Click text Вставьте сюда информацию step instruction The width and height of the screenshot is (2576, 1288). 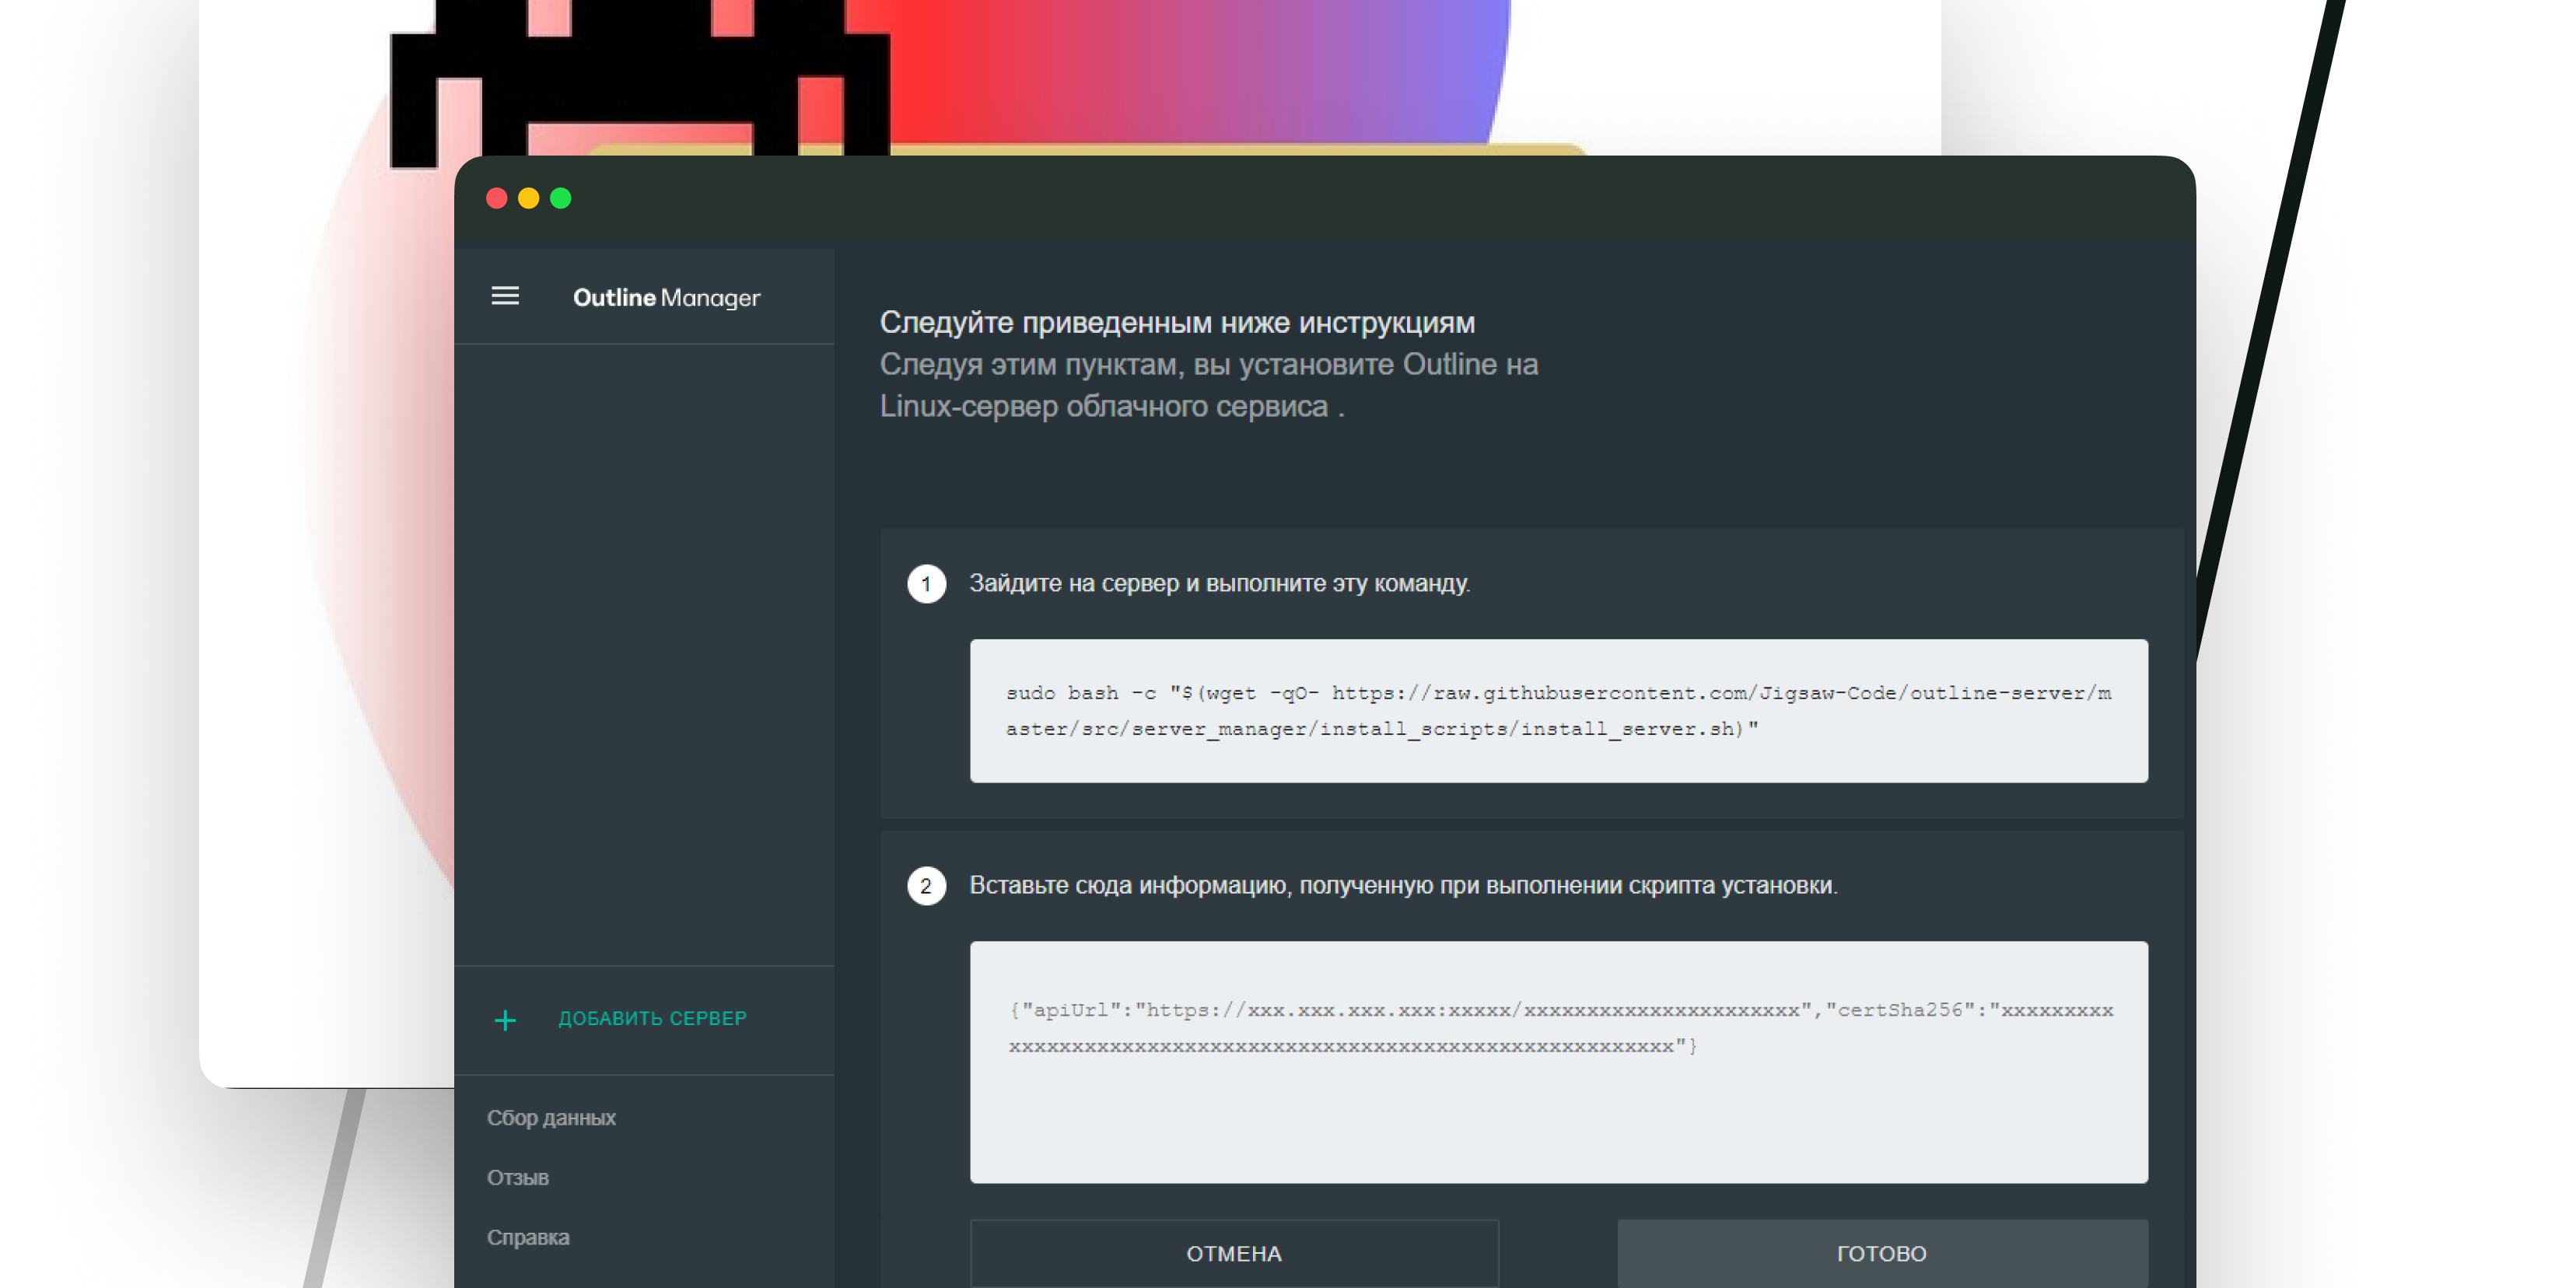point(1403,885)
